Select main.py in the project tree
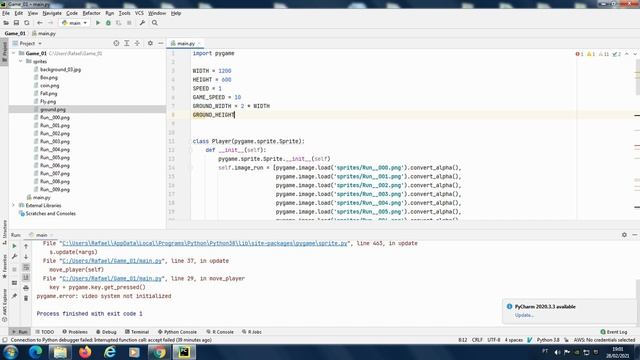This screenshot has height=360, width=640. tap(42, 197)
